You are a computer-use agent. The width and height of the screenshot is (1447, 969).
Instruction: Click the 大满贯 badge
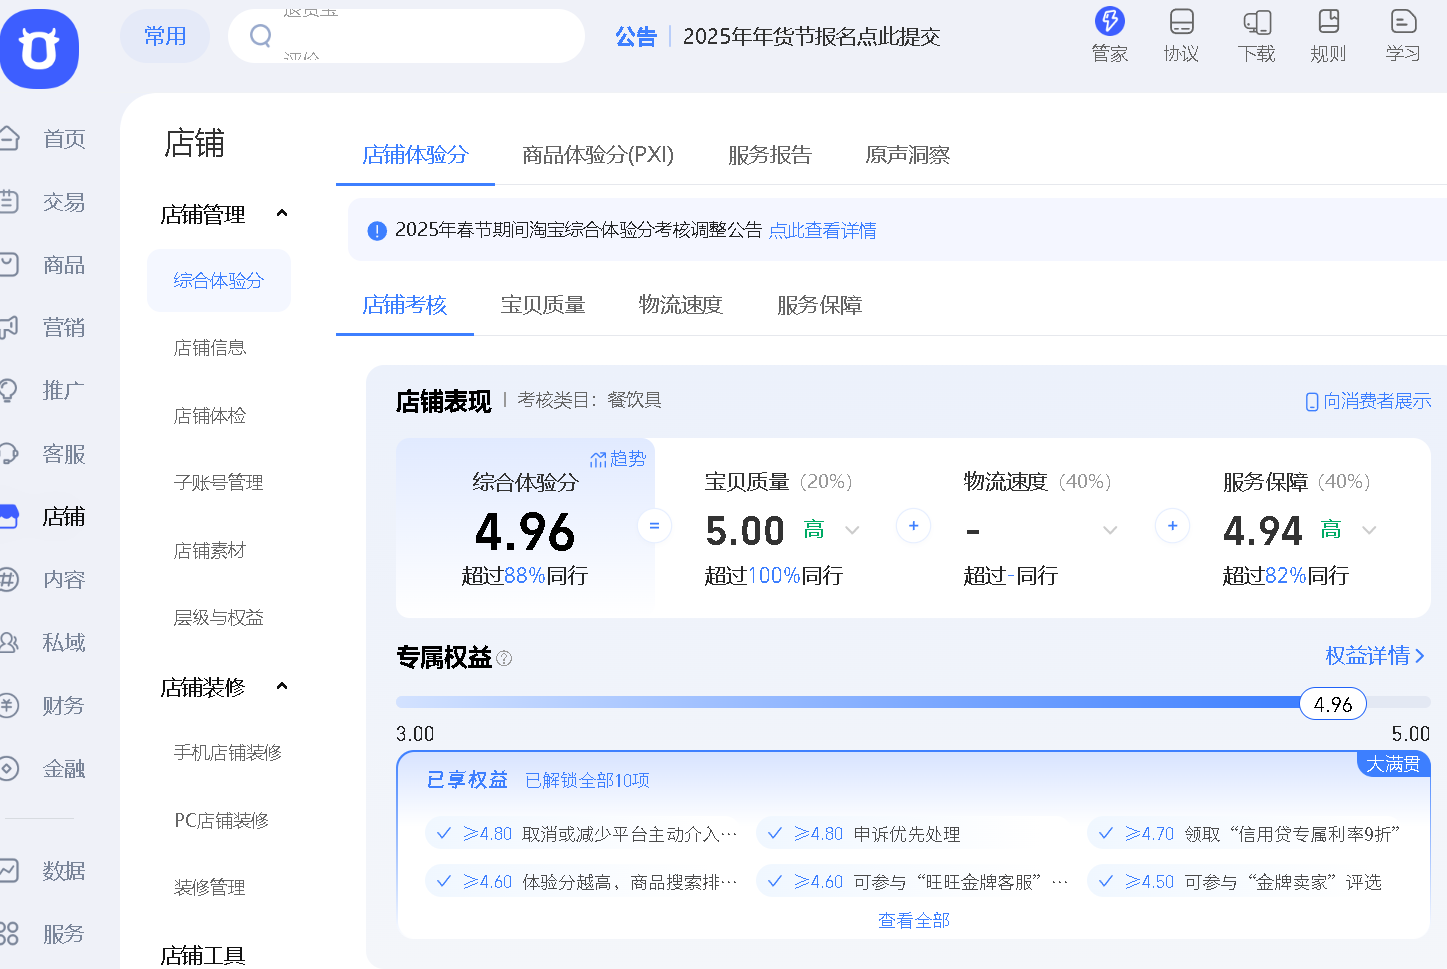[x=1393, y=764]
